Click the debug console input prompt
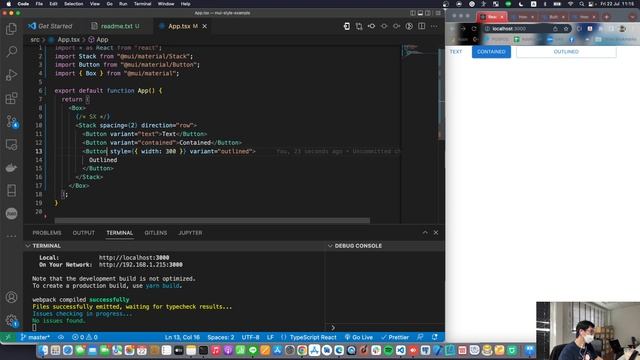Screen dimensions: 640x360 333,327
